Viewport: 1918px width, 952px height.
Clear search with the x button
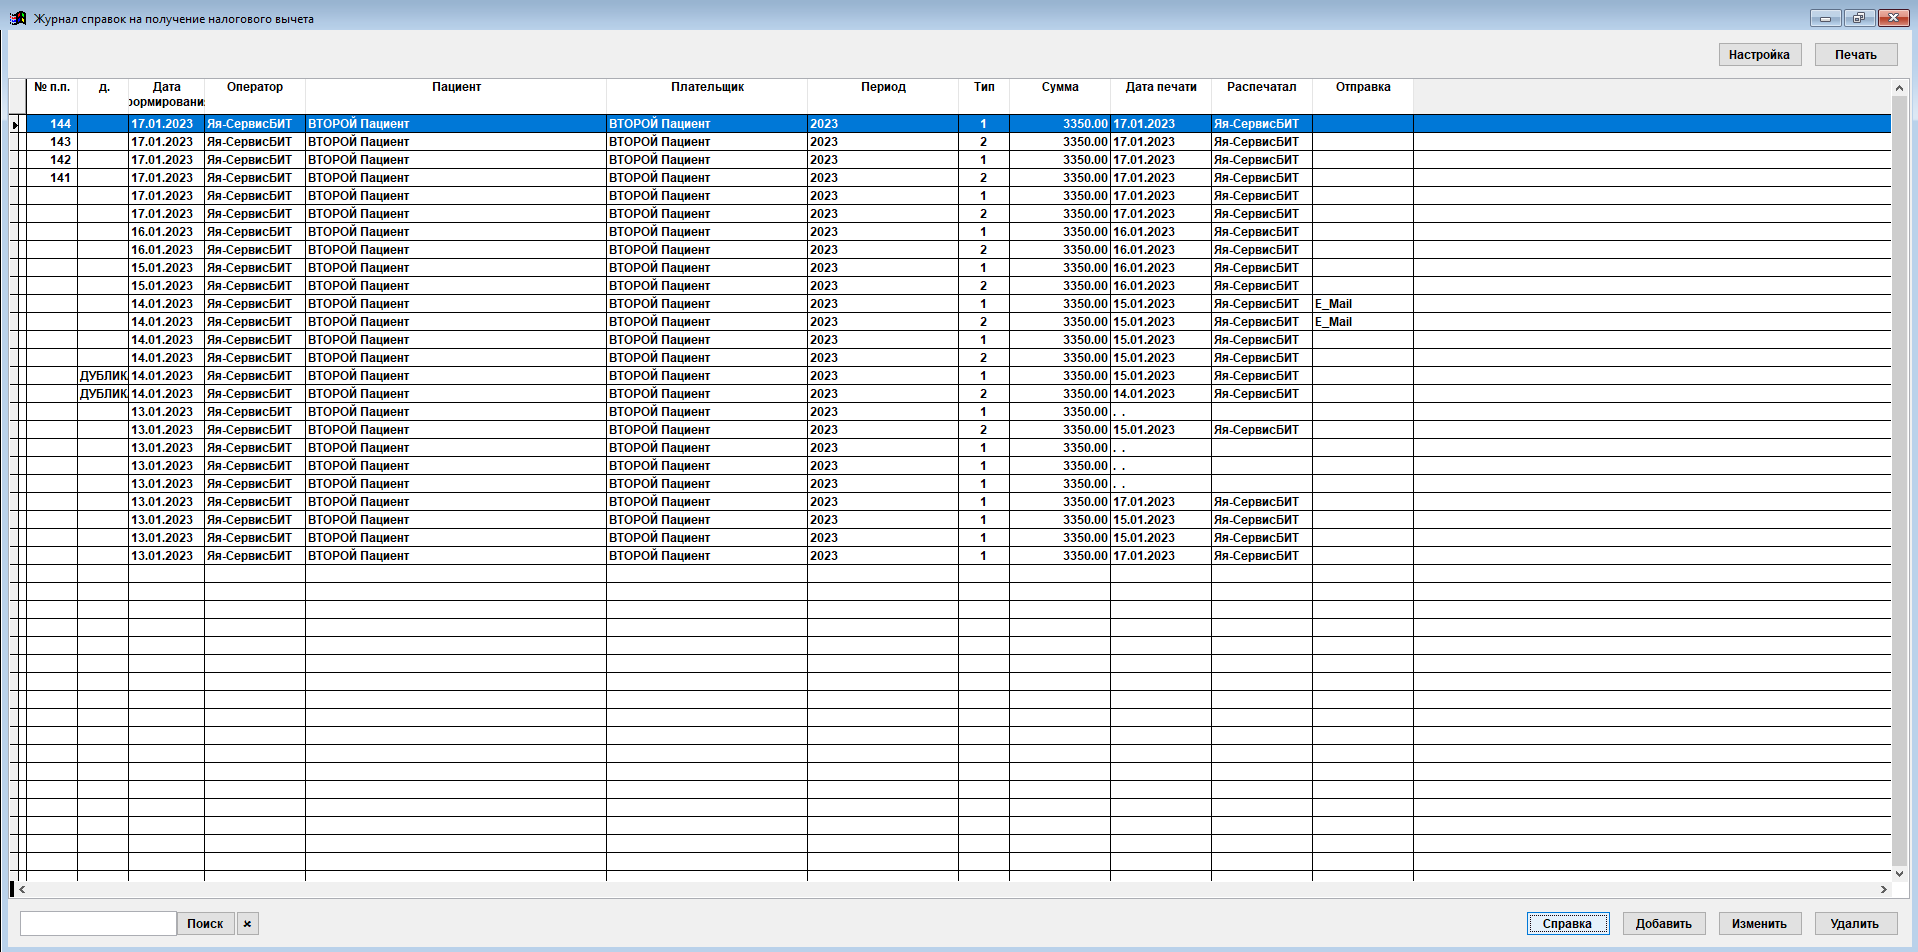pos(247,924)
